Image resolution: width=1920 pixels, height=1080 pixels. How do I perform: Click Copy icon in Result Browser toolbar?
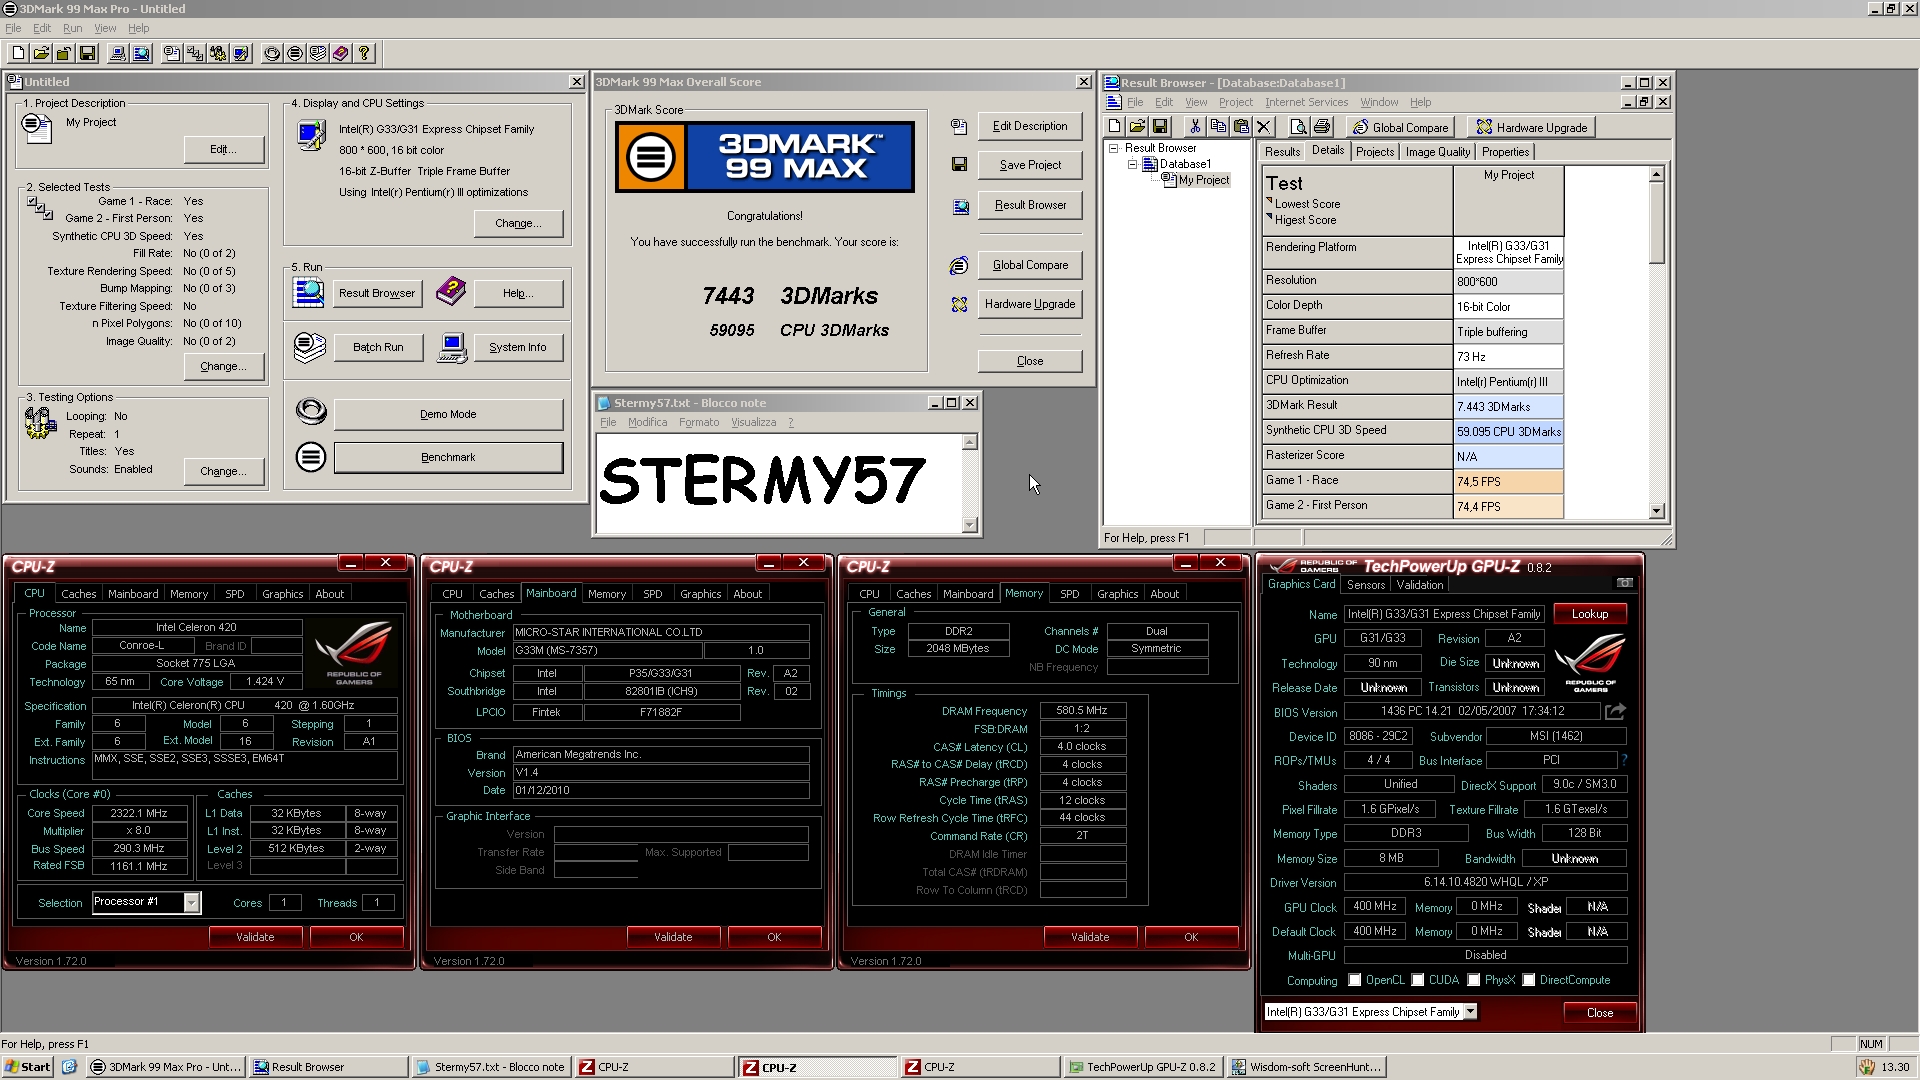(1217, 127)
